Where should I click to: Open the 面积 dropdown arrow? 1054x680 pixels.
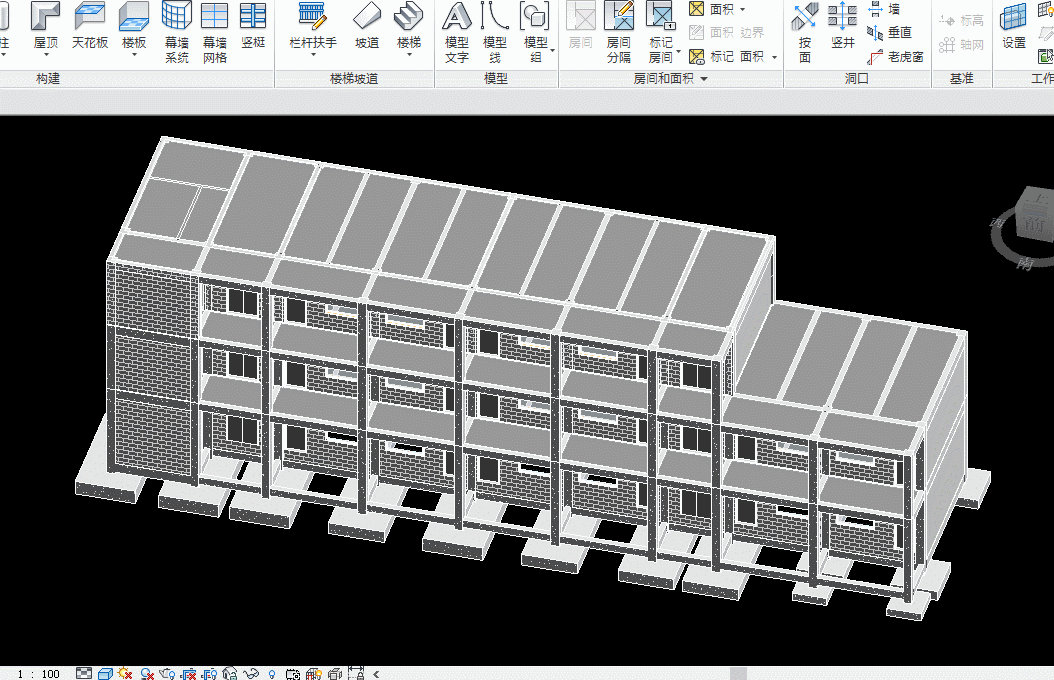743,9
